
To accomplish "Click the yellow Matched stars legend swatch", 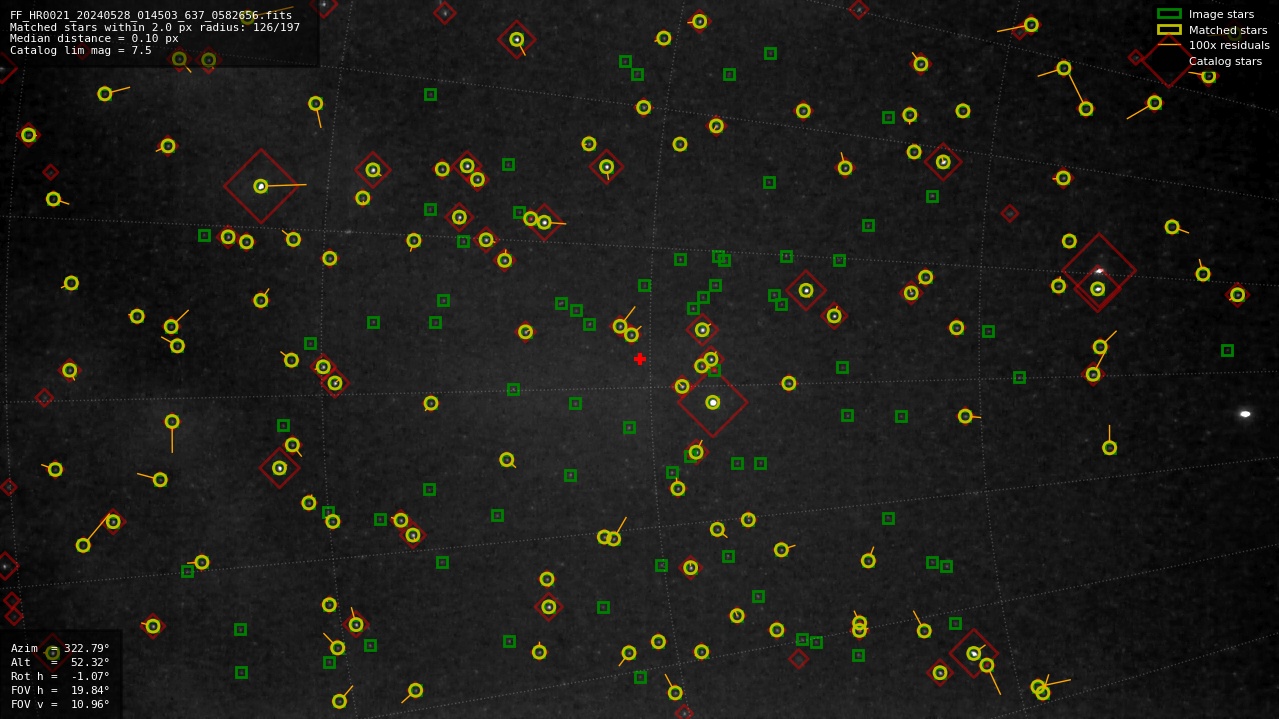I will pos(1169,30).
